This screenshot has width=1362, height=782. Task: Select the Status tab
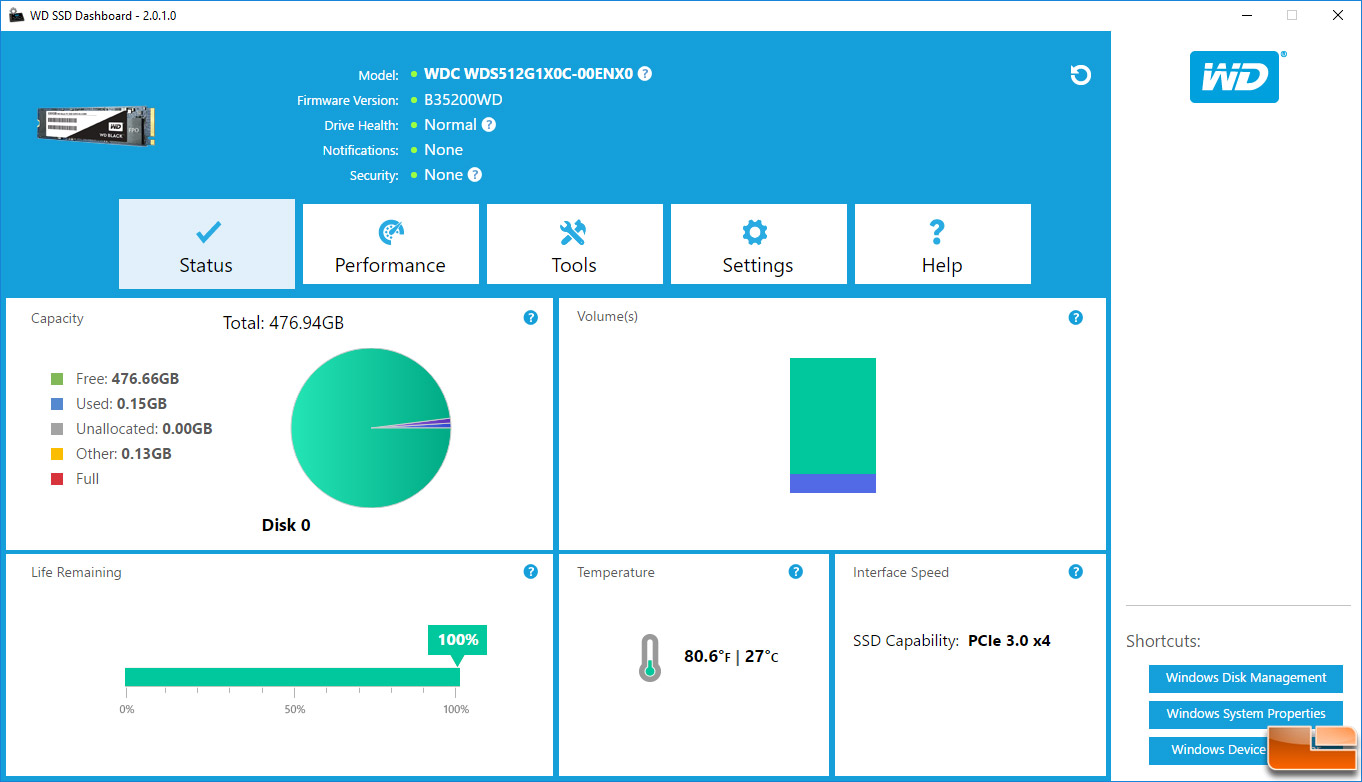[x=207, y=244]
